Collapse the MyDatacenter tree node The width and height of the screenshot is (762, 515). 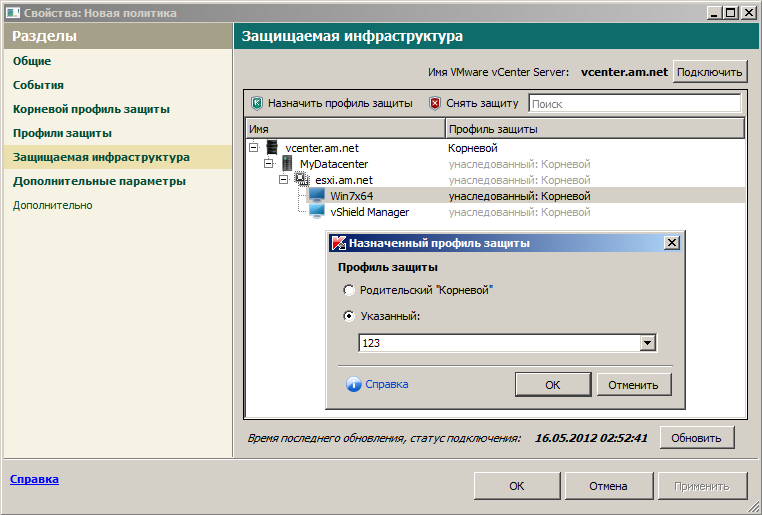(269, 163)
